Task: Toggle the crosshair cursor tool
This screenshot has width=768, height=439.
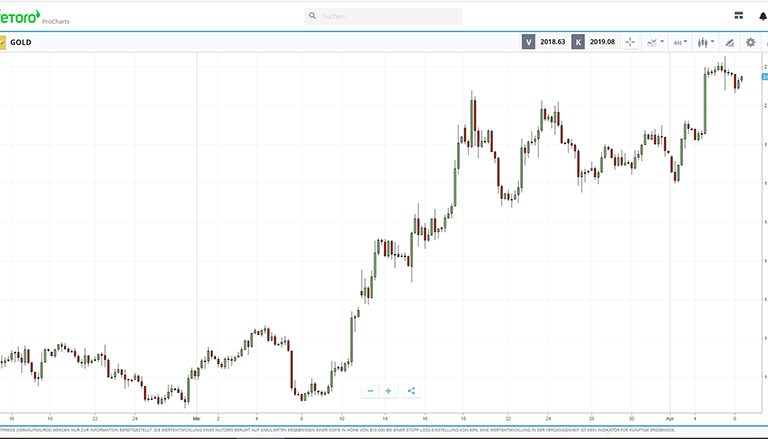Action: [x=630, y=42]
